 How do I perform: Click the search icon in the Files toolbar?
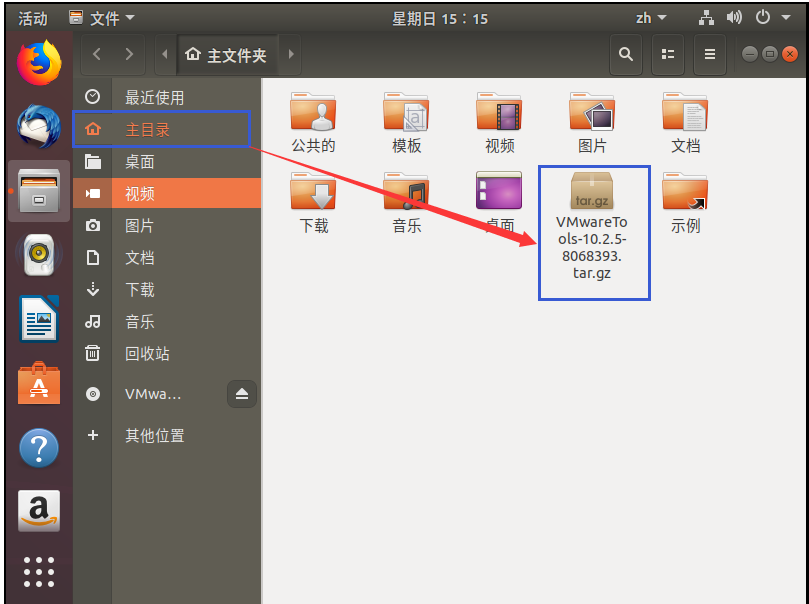click(x=625, y=54)
